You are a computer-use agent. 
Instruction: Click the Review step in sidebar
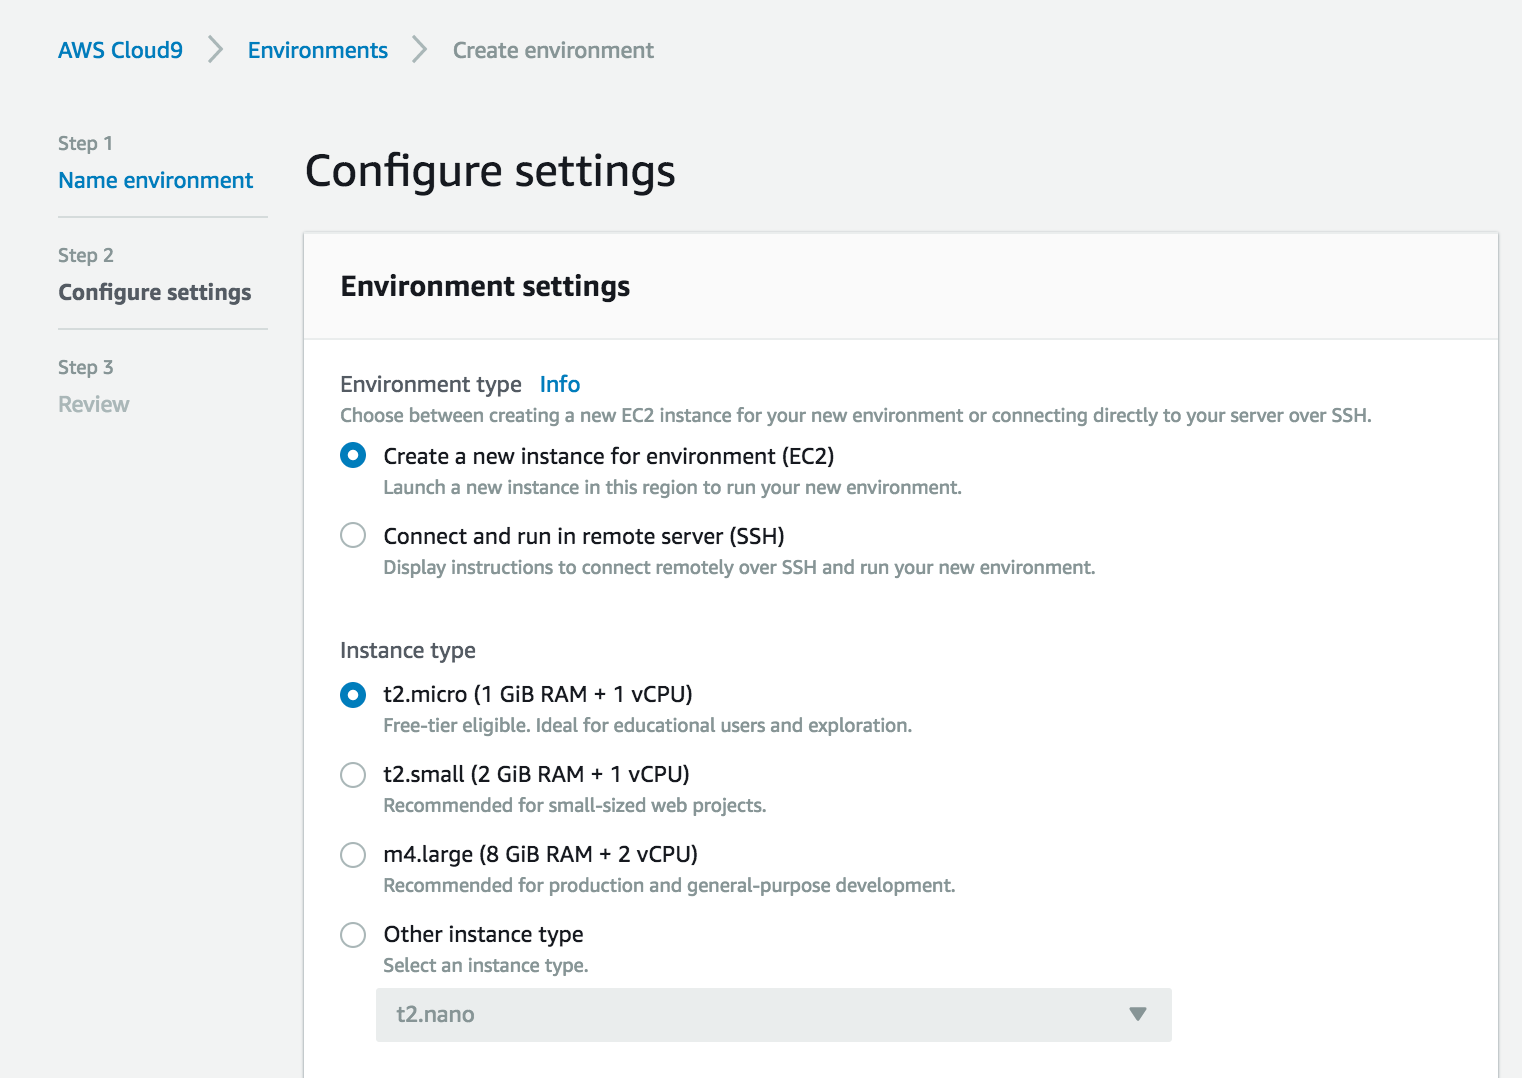coord(94,404)
